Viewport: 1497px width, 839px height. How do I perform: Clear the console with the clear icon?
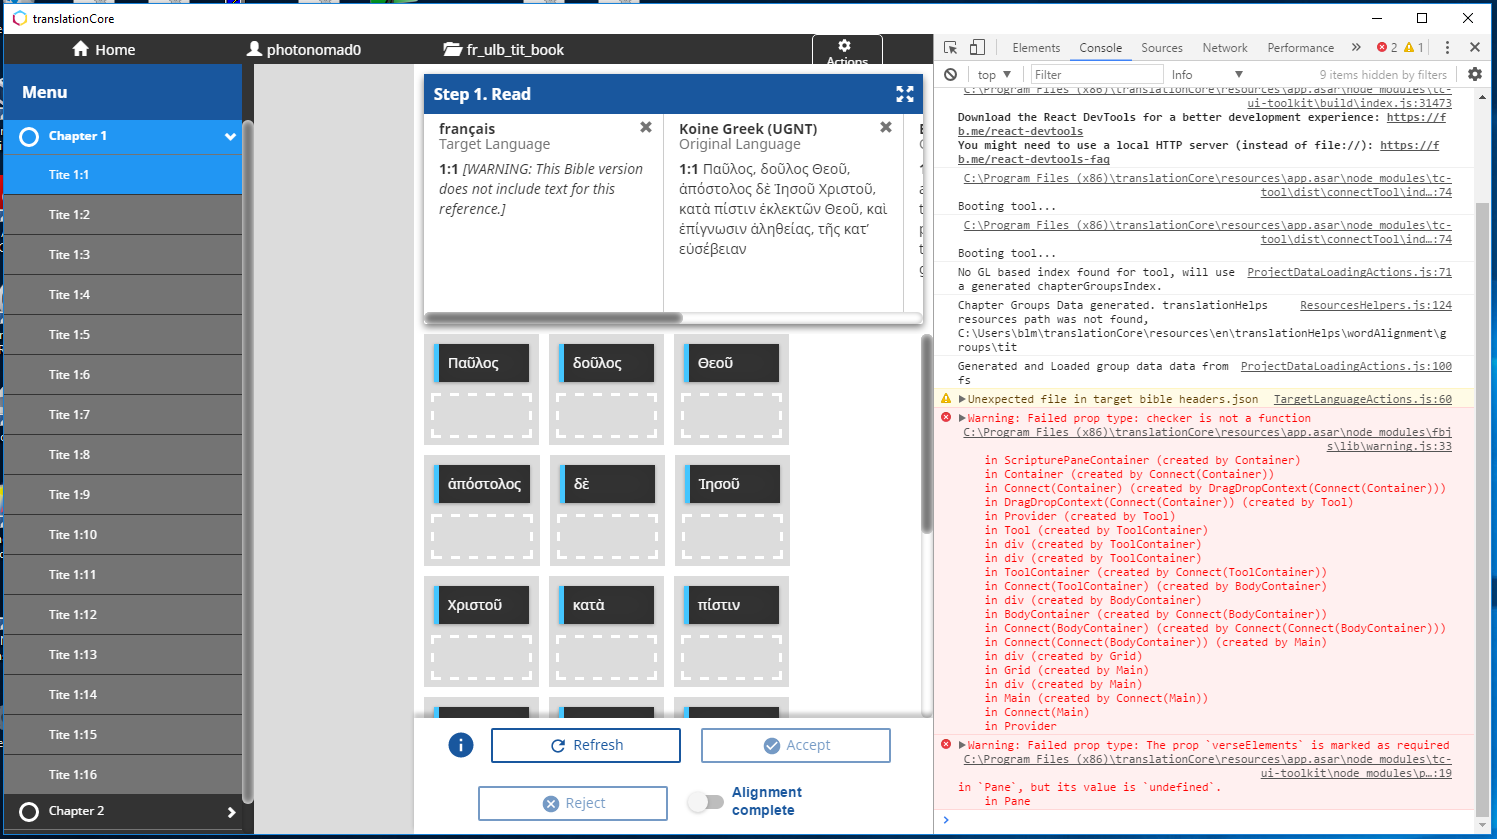point(951,74)
